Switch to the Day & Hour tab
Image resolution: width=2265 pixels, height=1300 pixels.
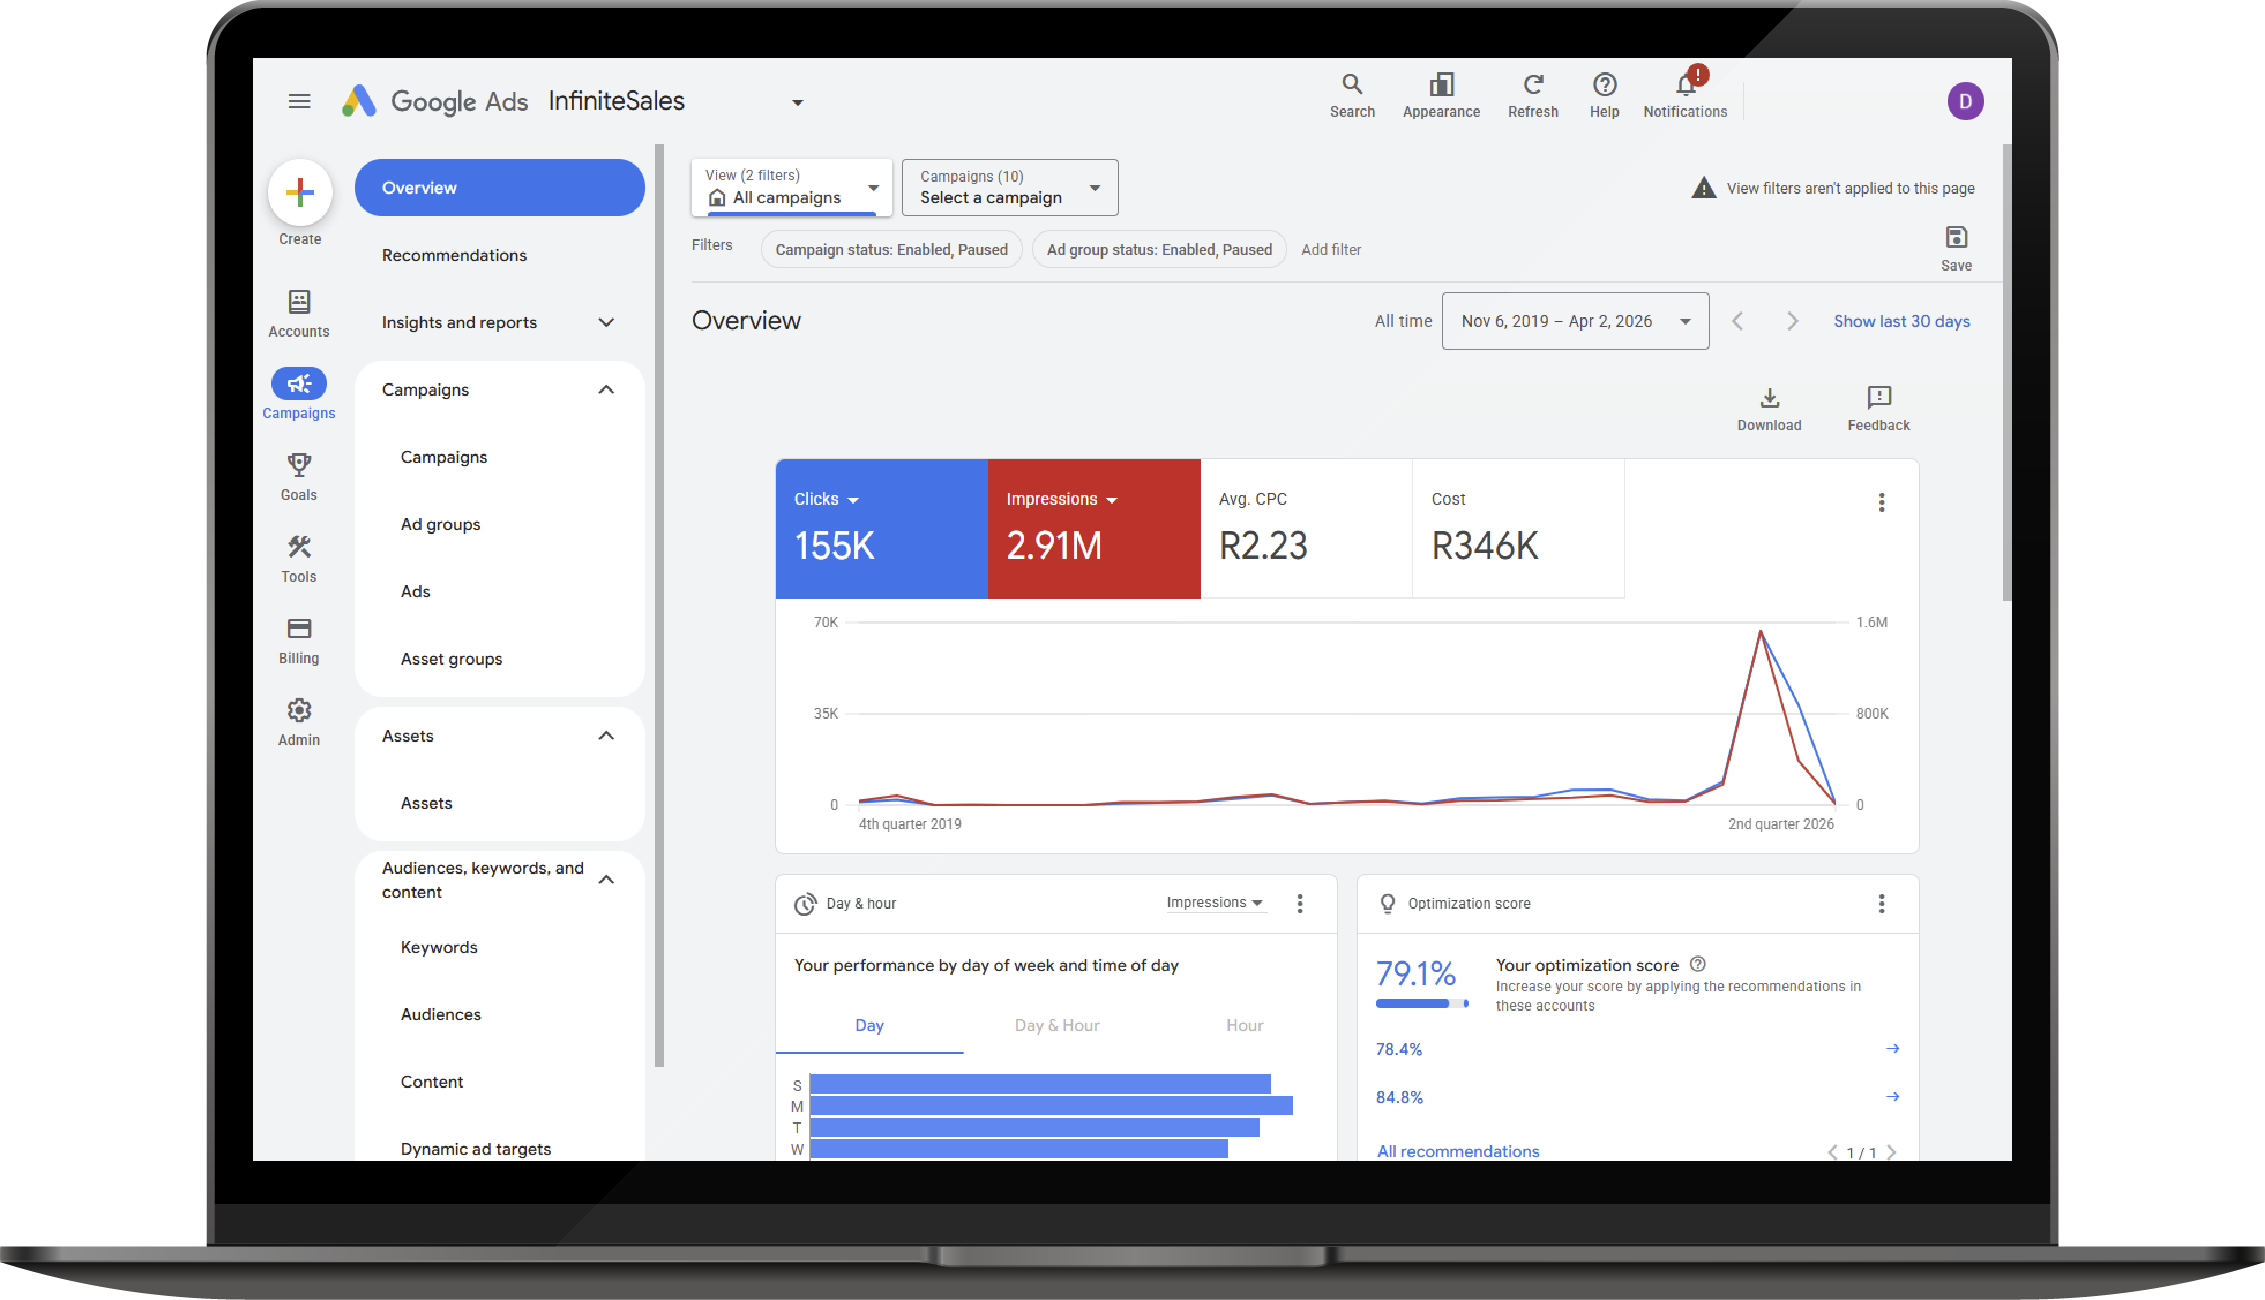tap(1056, 1025)
